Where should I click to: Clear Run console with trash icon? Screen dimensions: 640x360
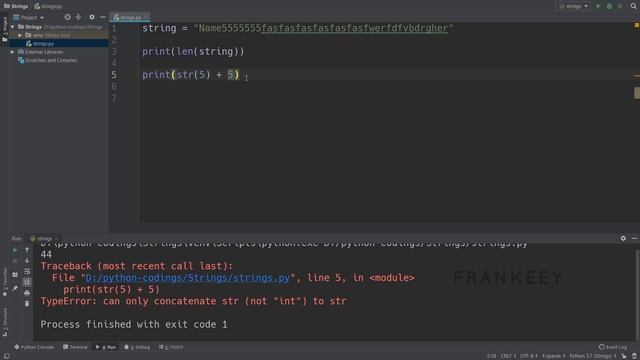[x=27, y=304]
